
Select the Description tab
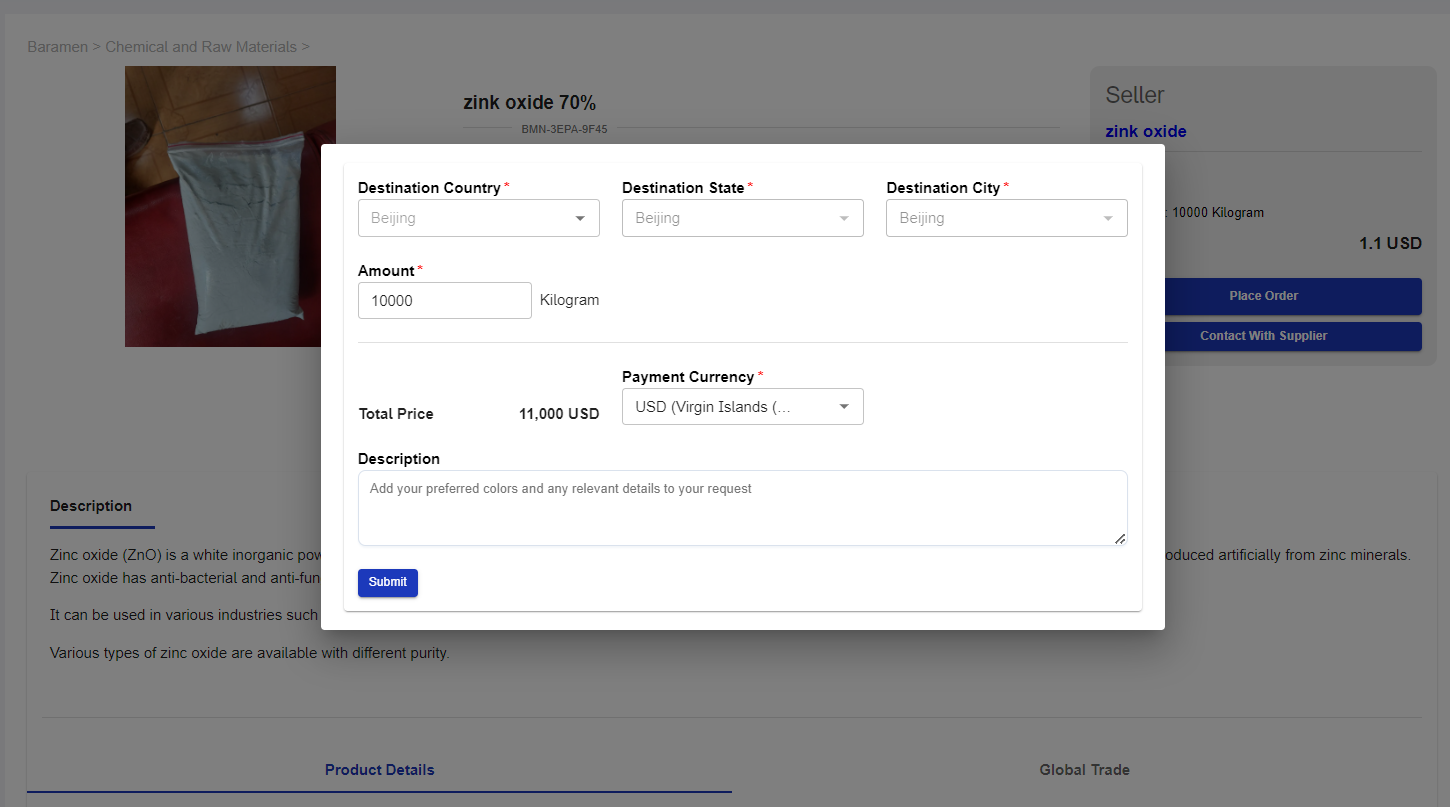tap(91, 506)
